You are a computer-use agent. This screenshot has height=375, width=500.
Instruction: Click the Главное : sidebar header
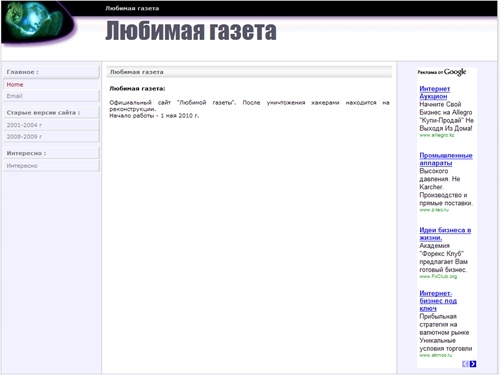pos(52,72)
